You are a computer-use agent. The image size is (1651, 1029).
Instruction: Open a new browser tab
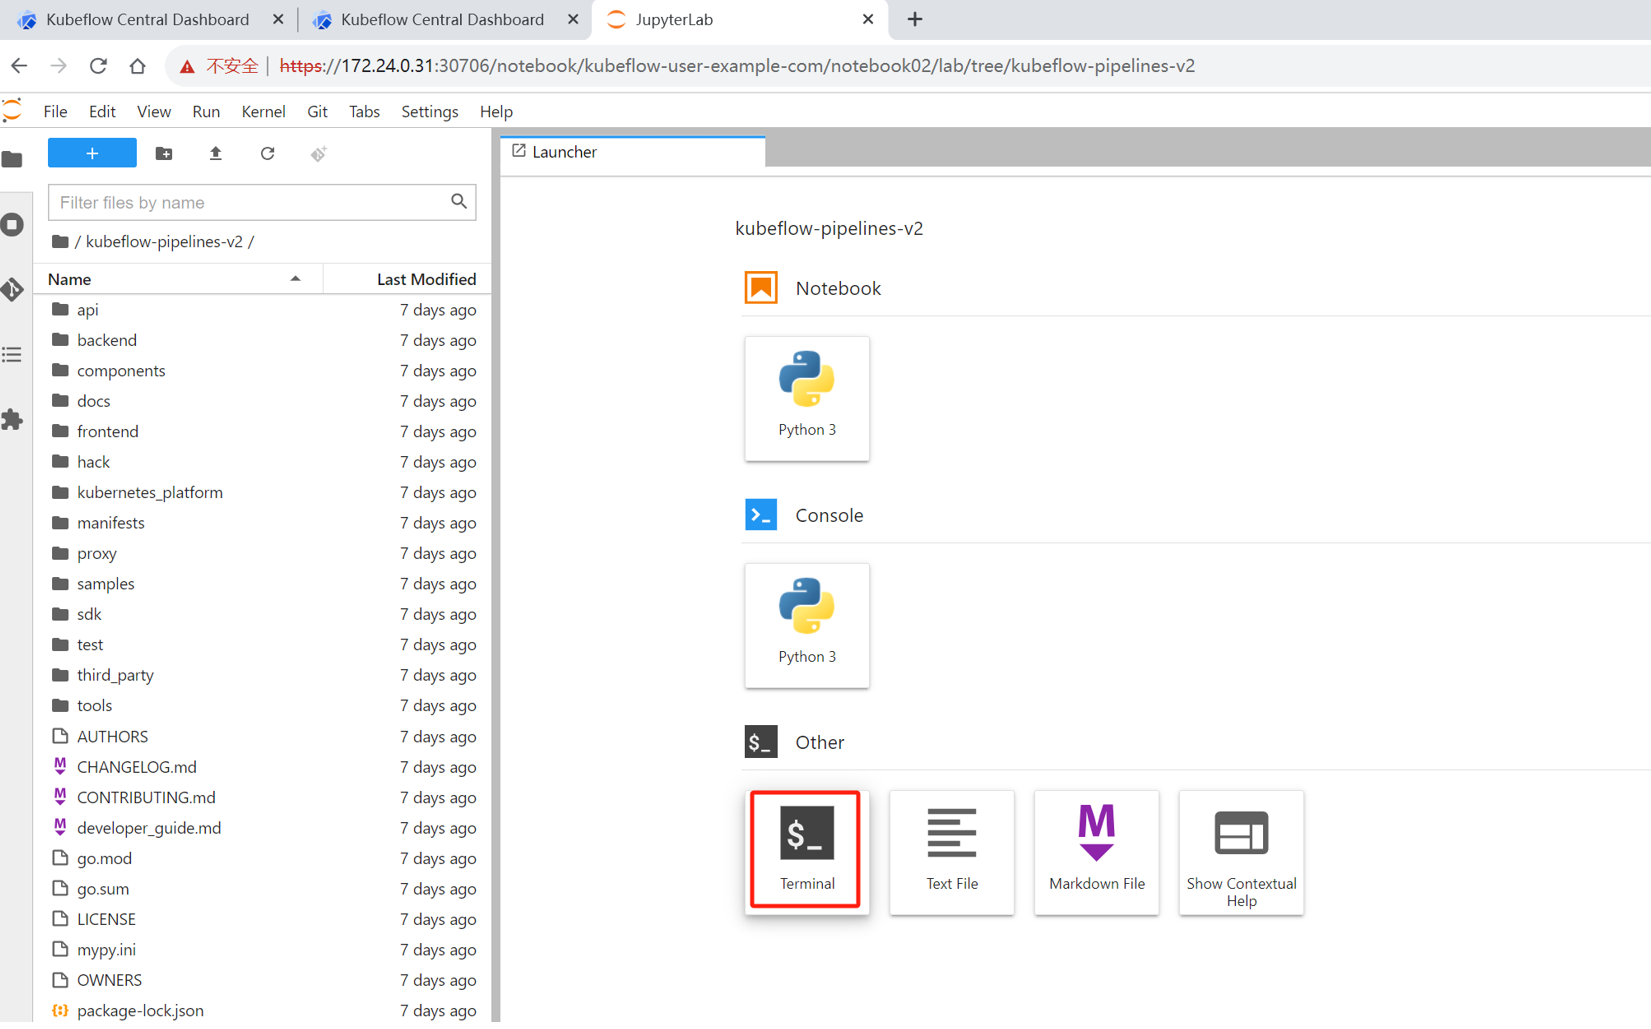(915, 19)
